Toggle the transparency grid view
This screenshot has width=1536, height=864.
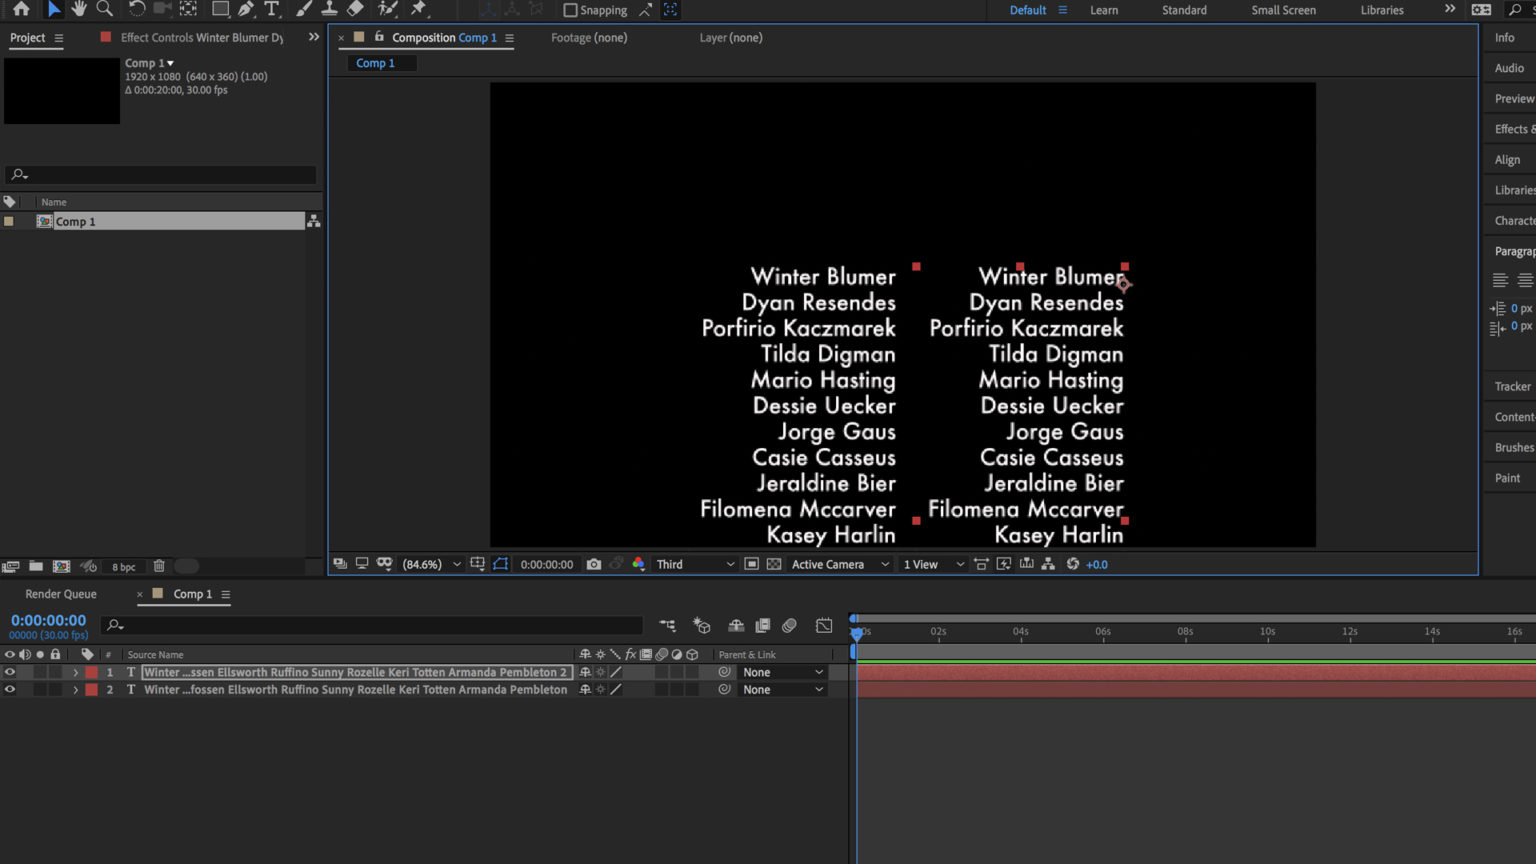click(x=774, y=563)
